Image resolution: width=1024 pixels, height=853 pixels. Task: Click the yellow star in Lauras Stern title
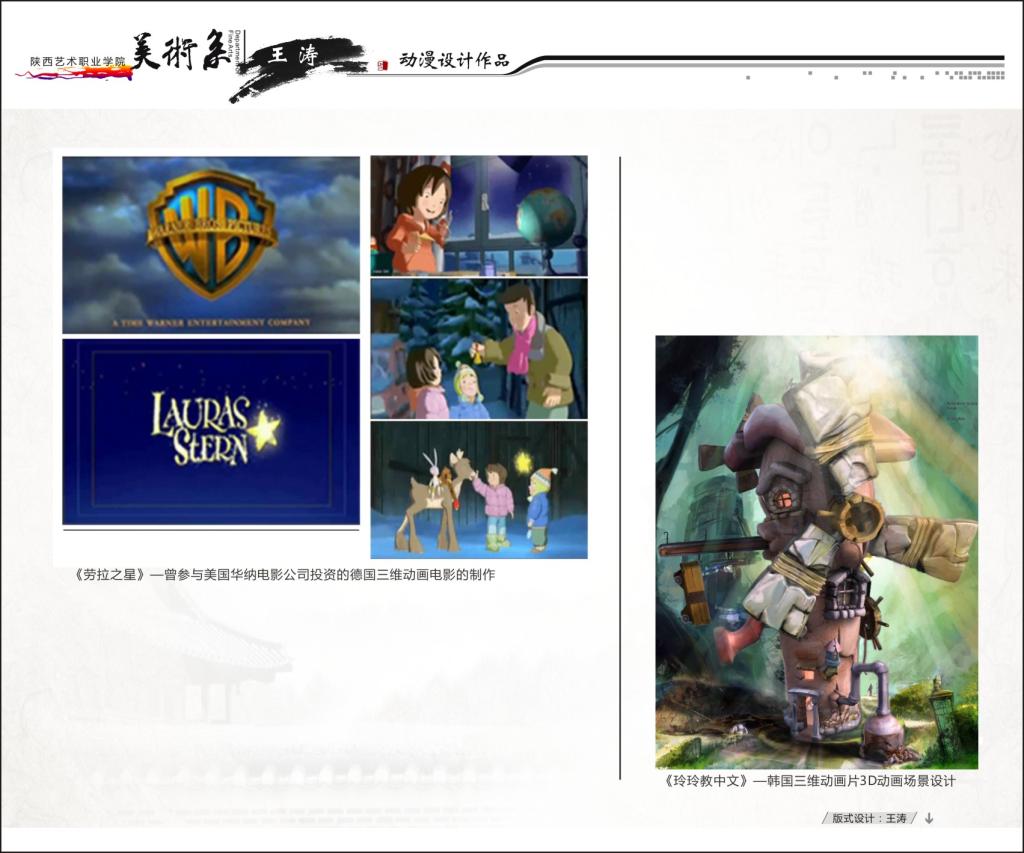click(265, 428)
